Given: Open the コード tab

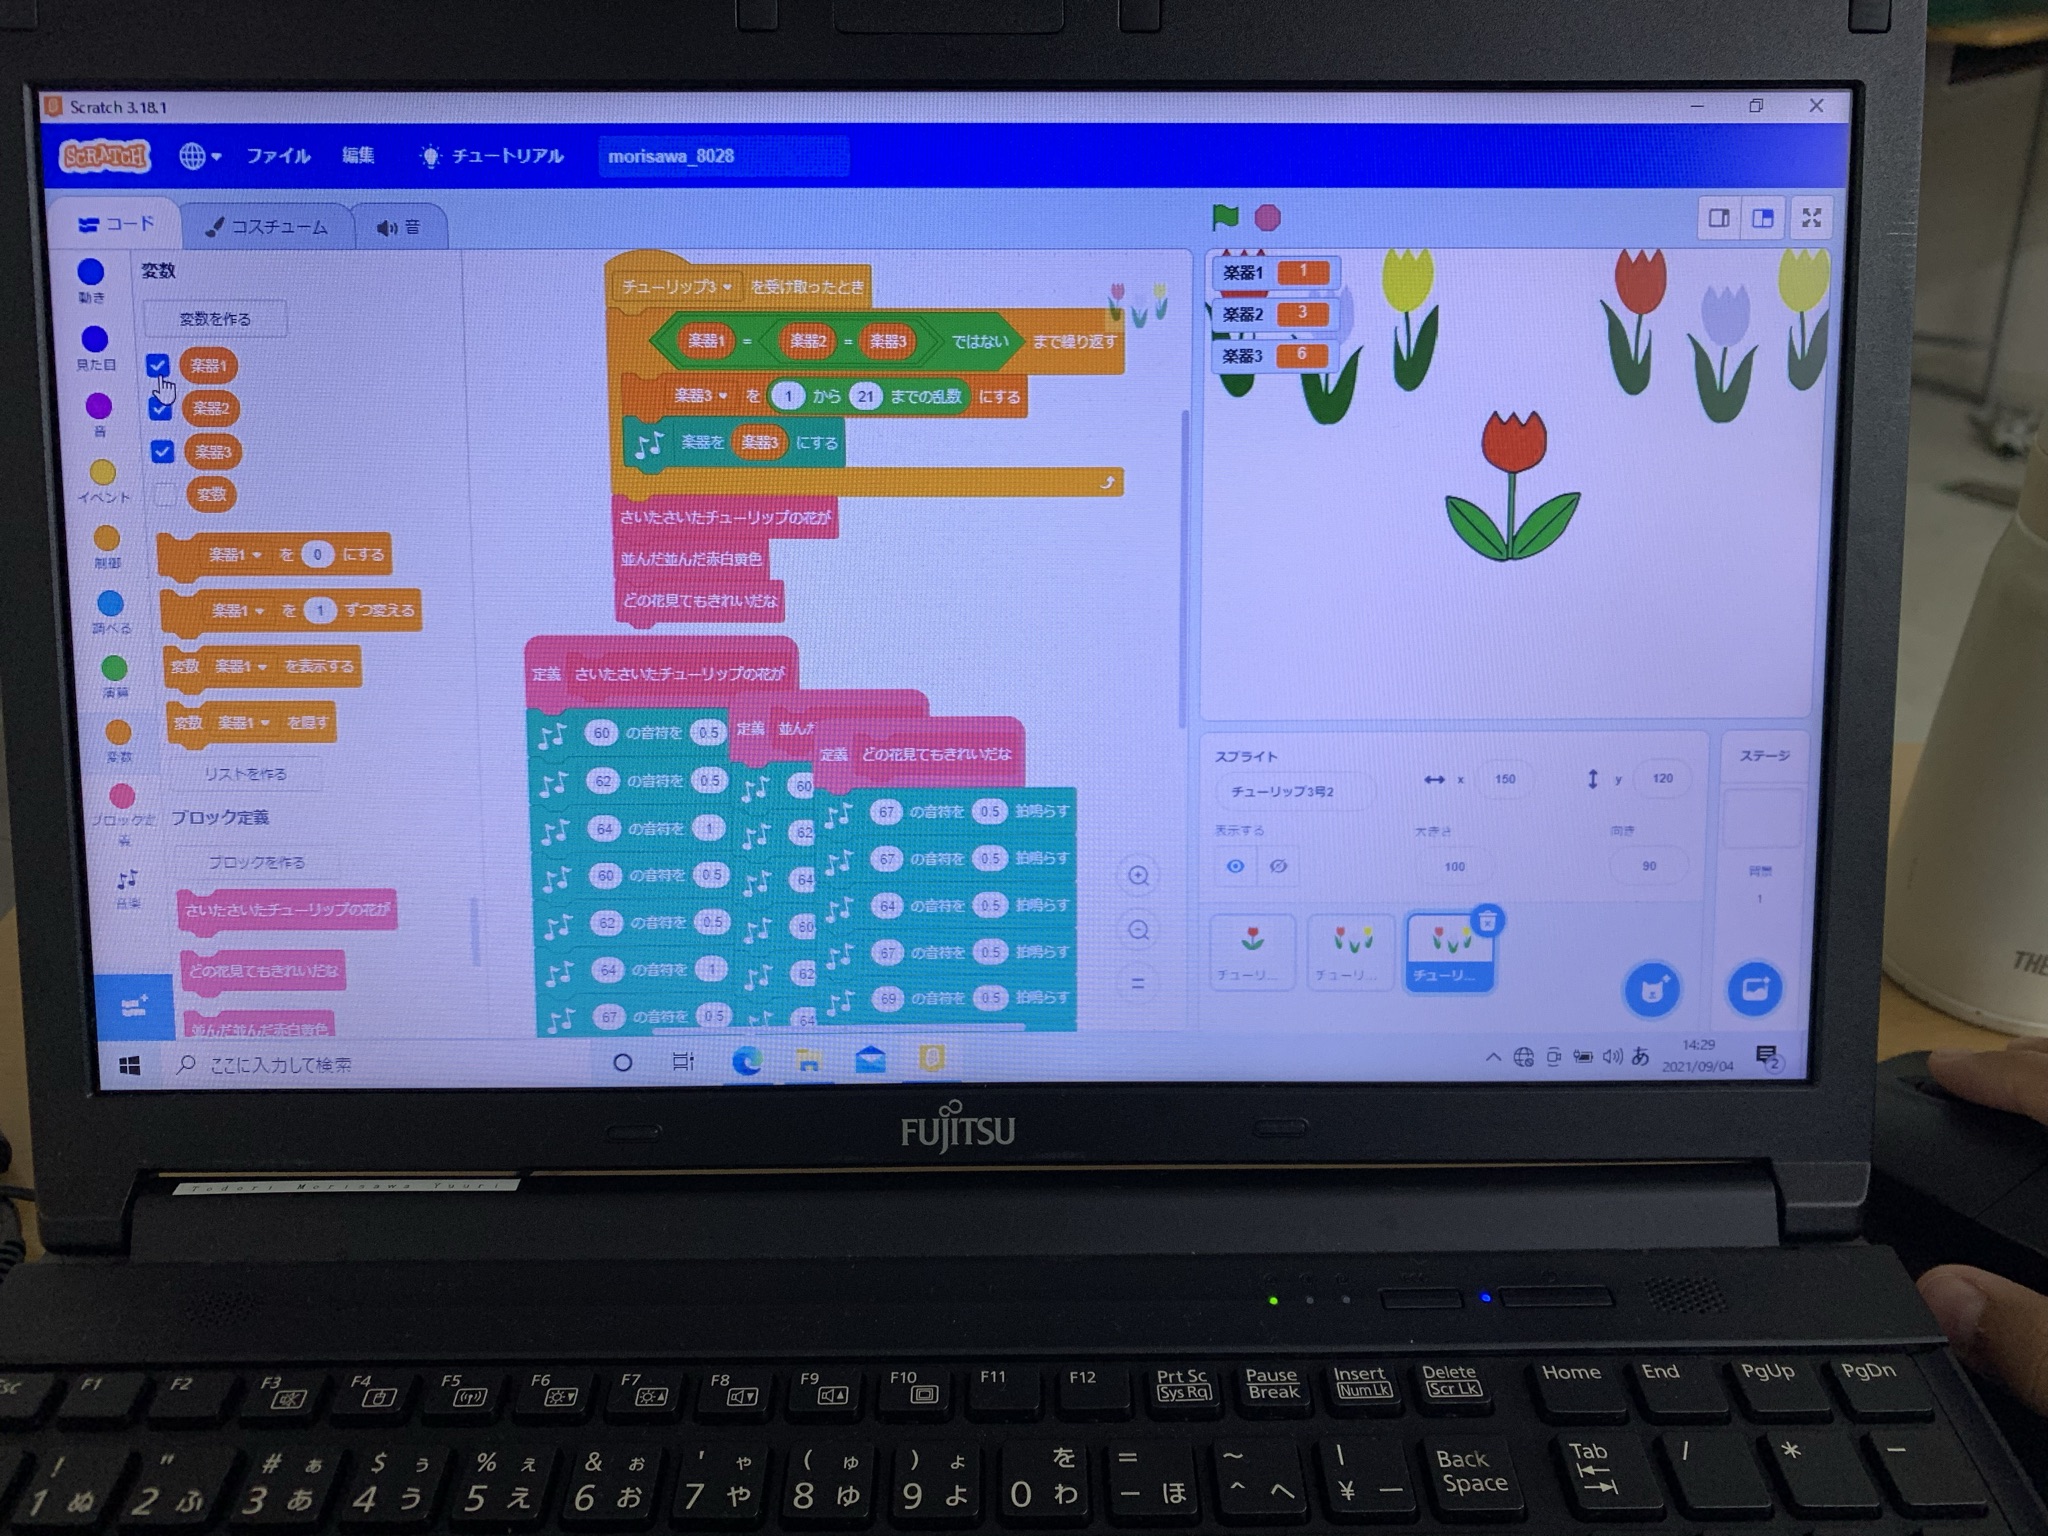Looking at the screenshot, I should click(x=123, y=224).
